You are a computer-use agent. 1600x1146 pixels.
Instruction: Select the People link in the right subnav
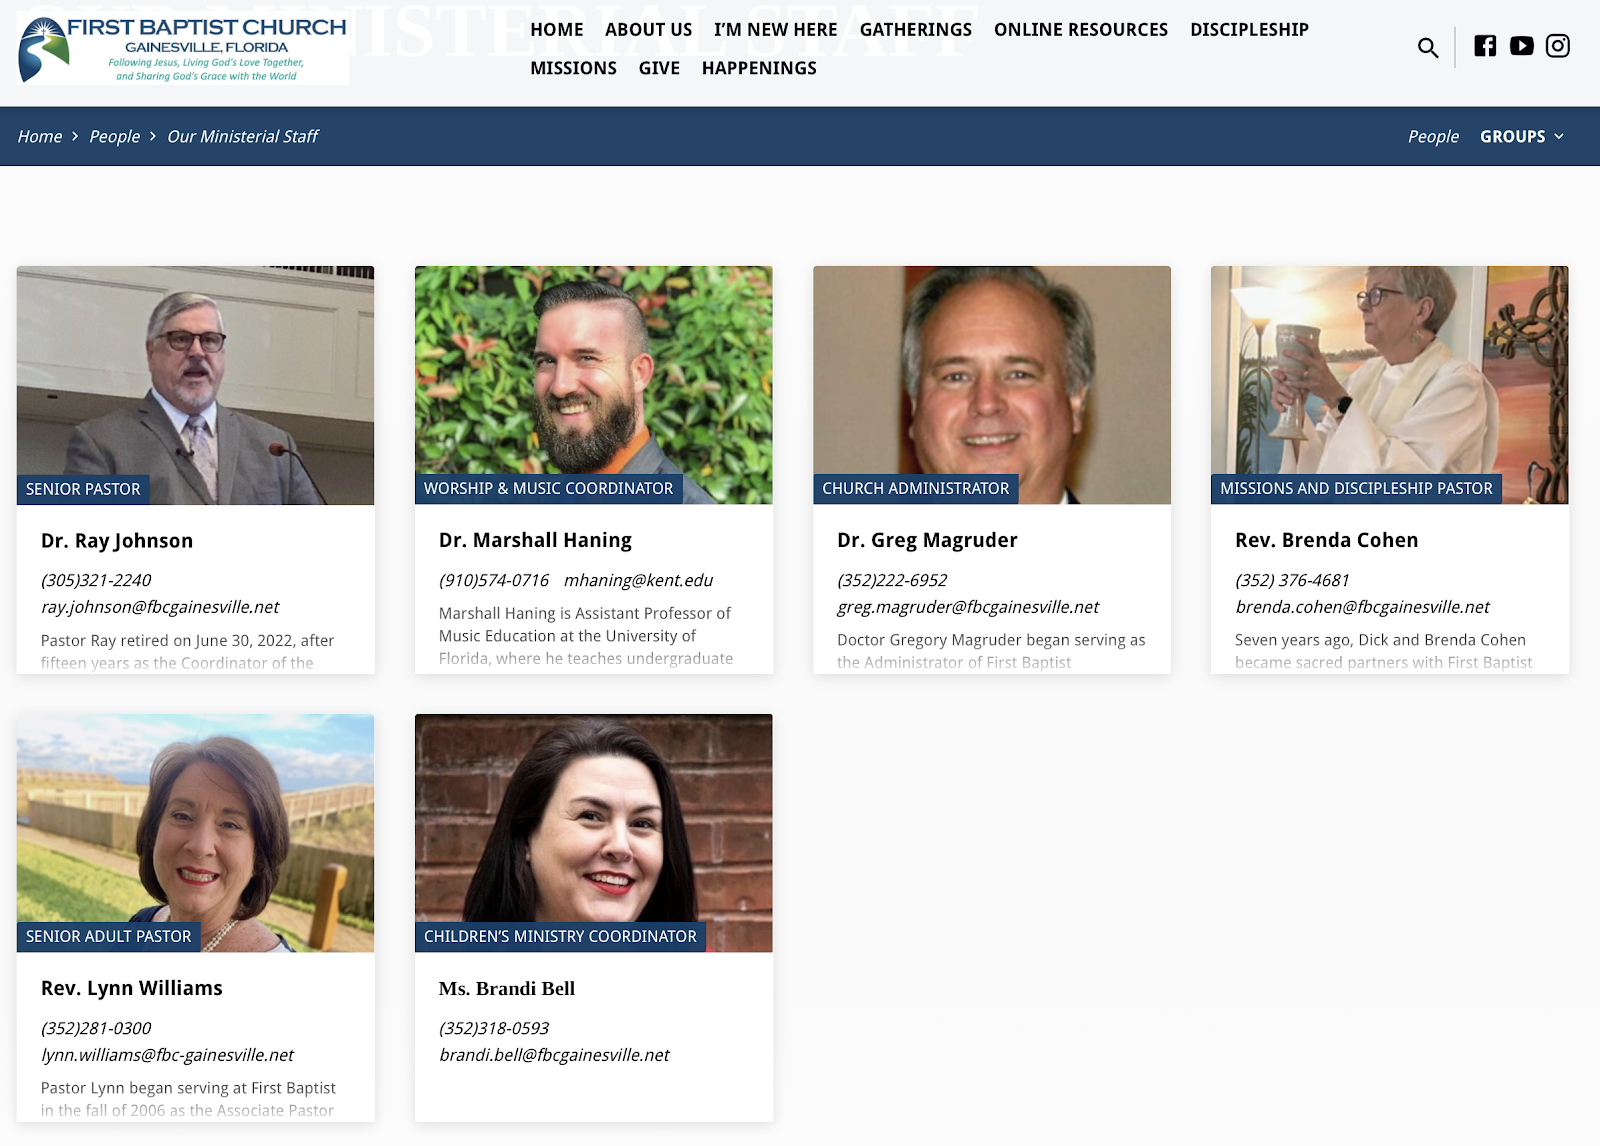tap(1433, 137)
